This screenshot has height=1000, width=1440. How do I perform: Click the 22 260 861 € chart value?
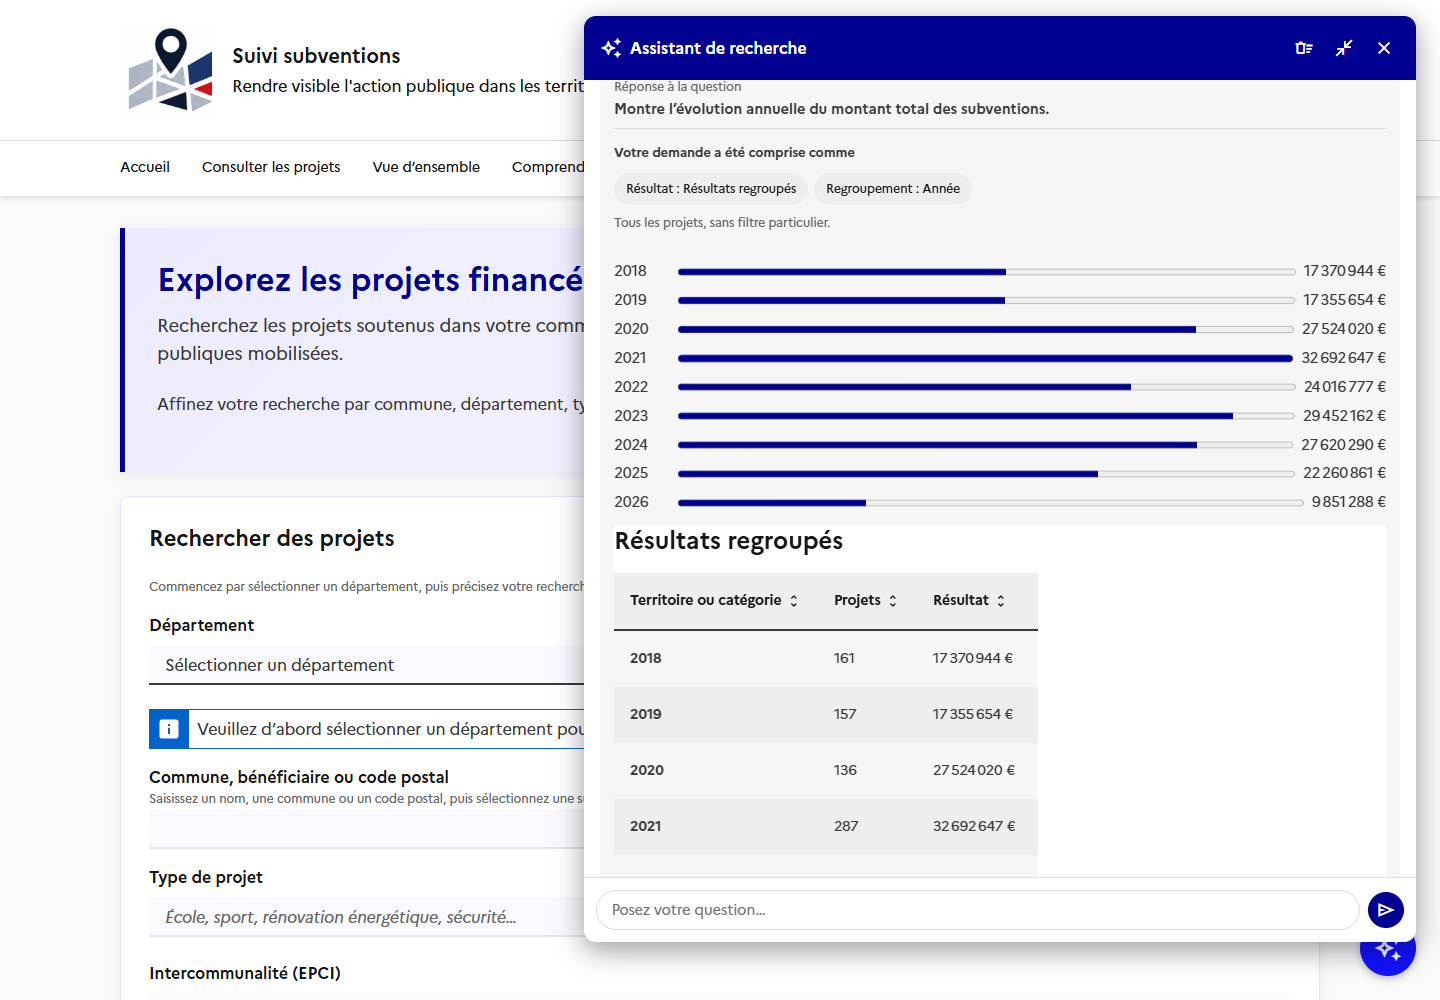pos(1344,473)
